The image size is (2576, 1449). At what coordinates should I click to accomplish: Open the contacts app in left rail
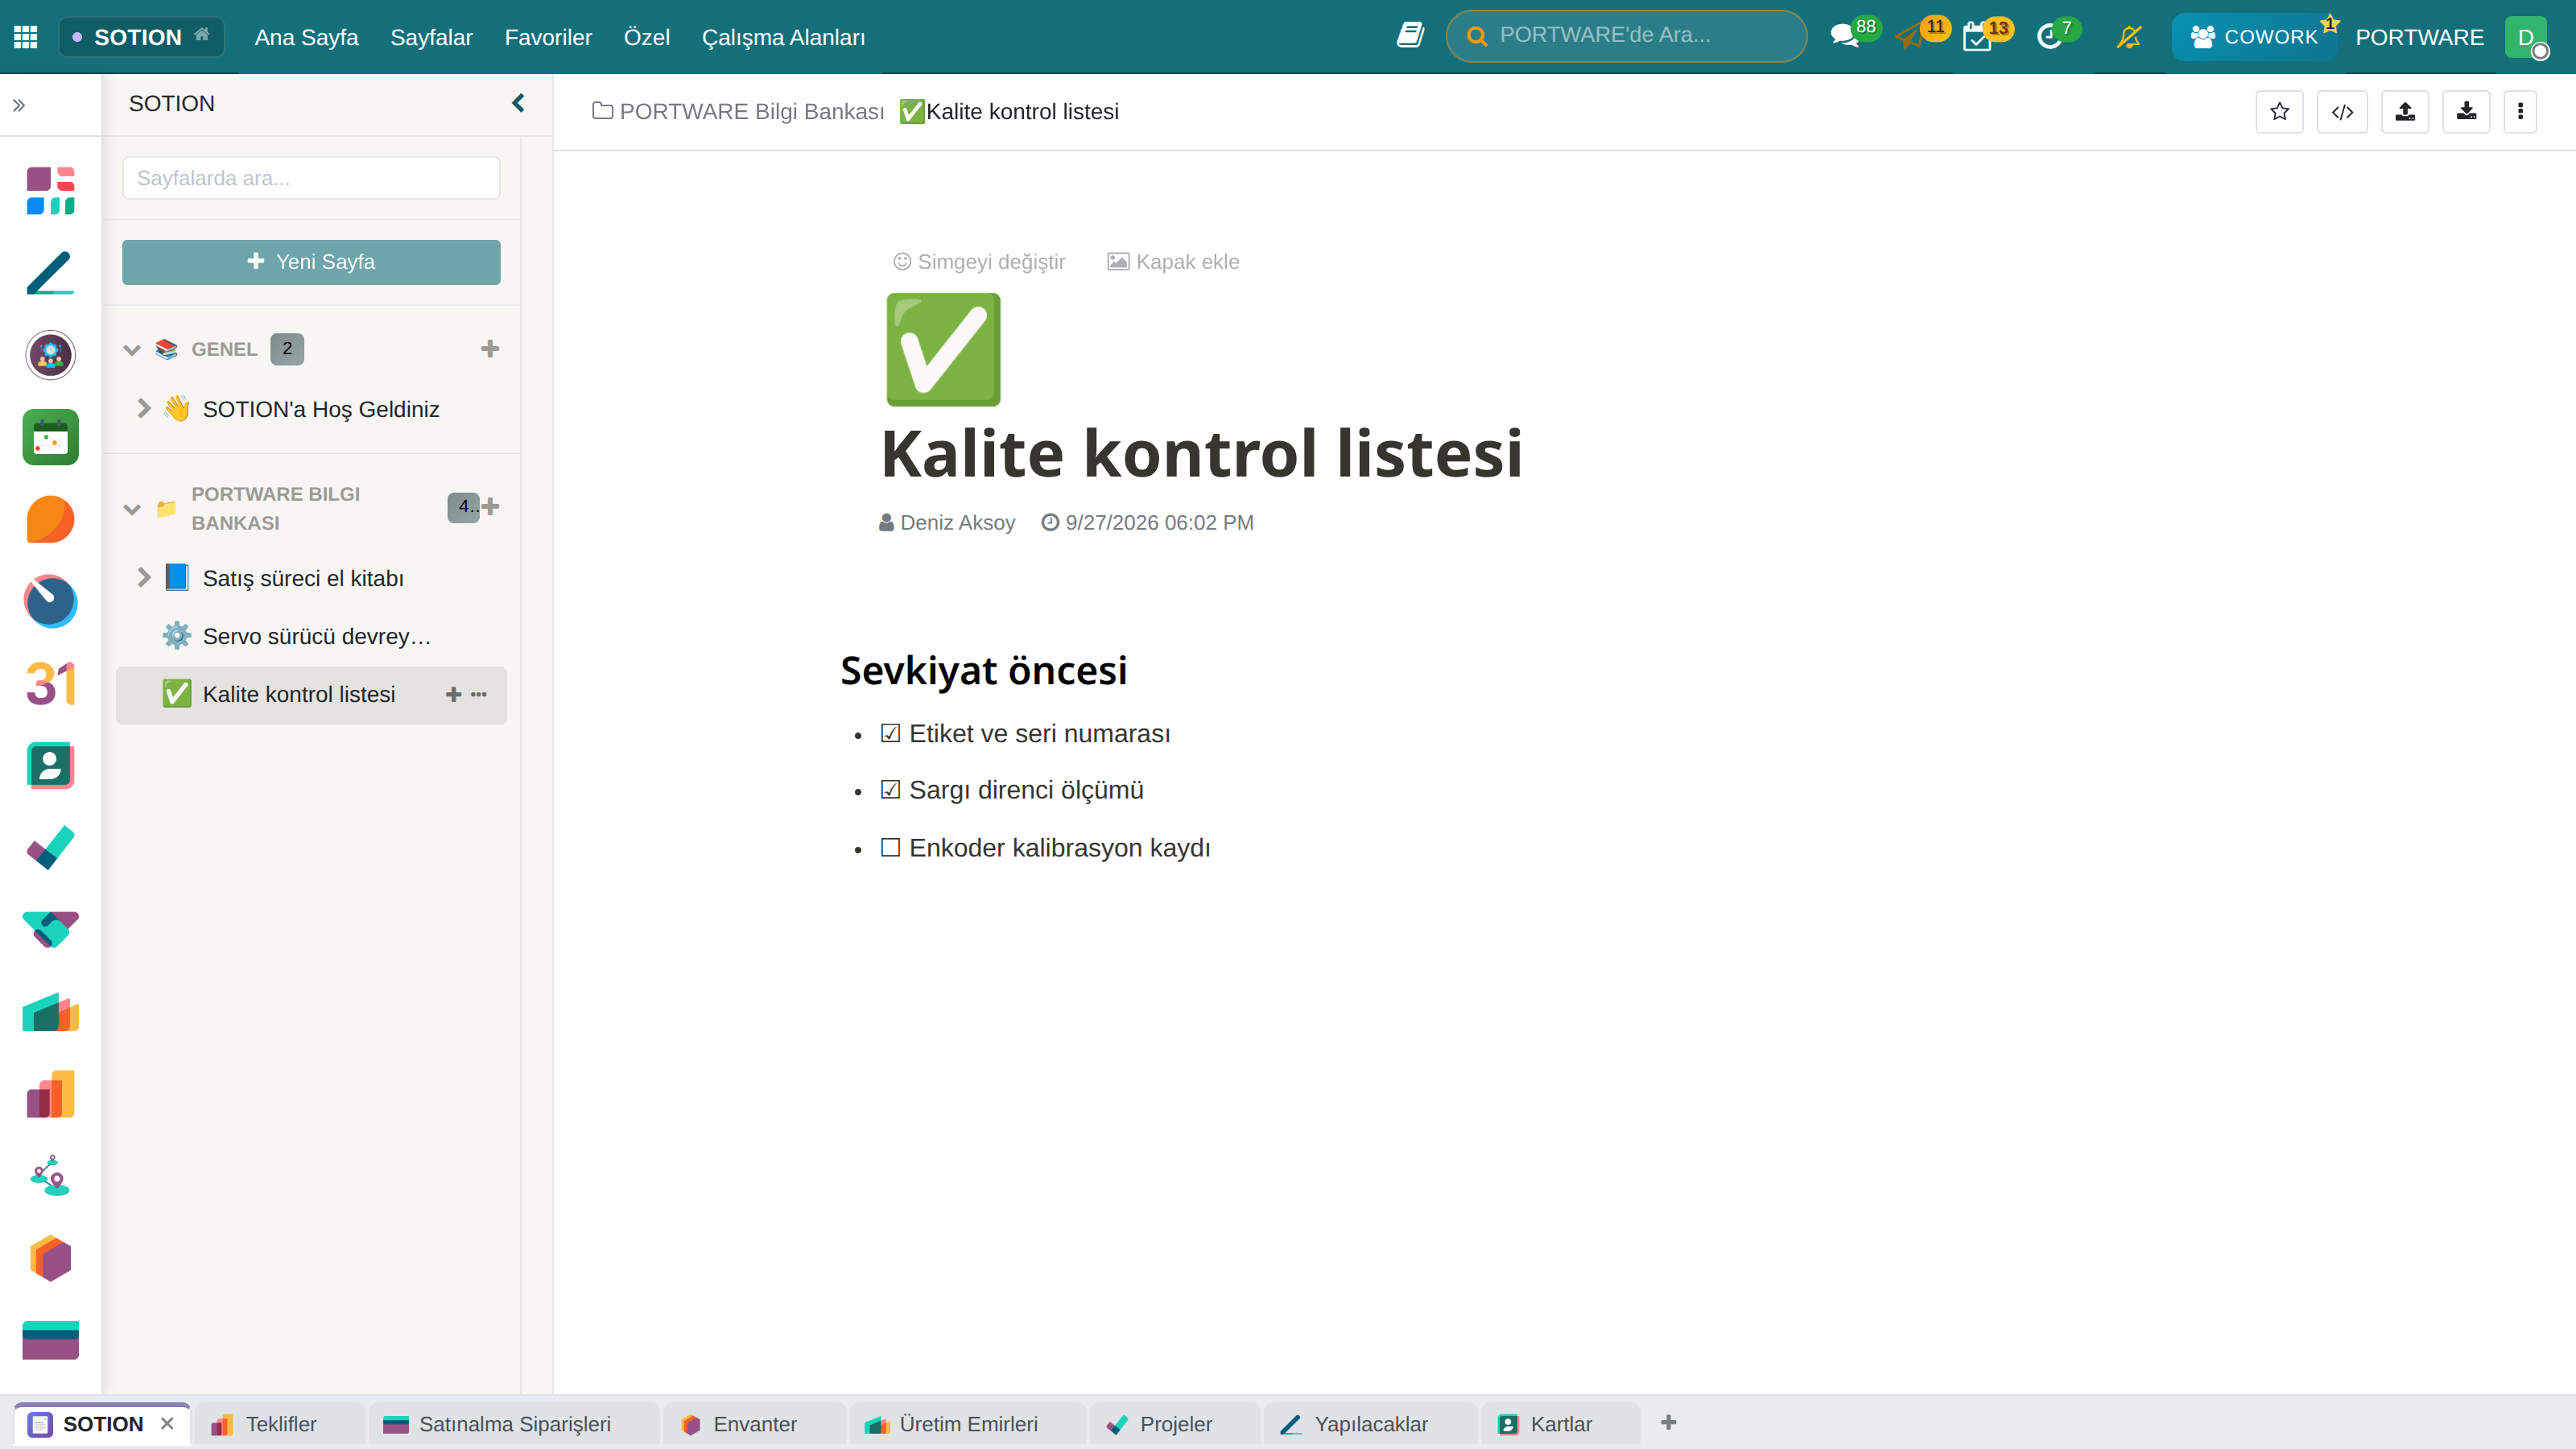coord(50,766)
